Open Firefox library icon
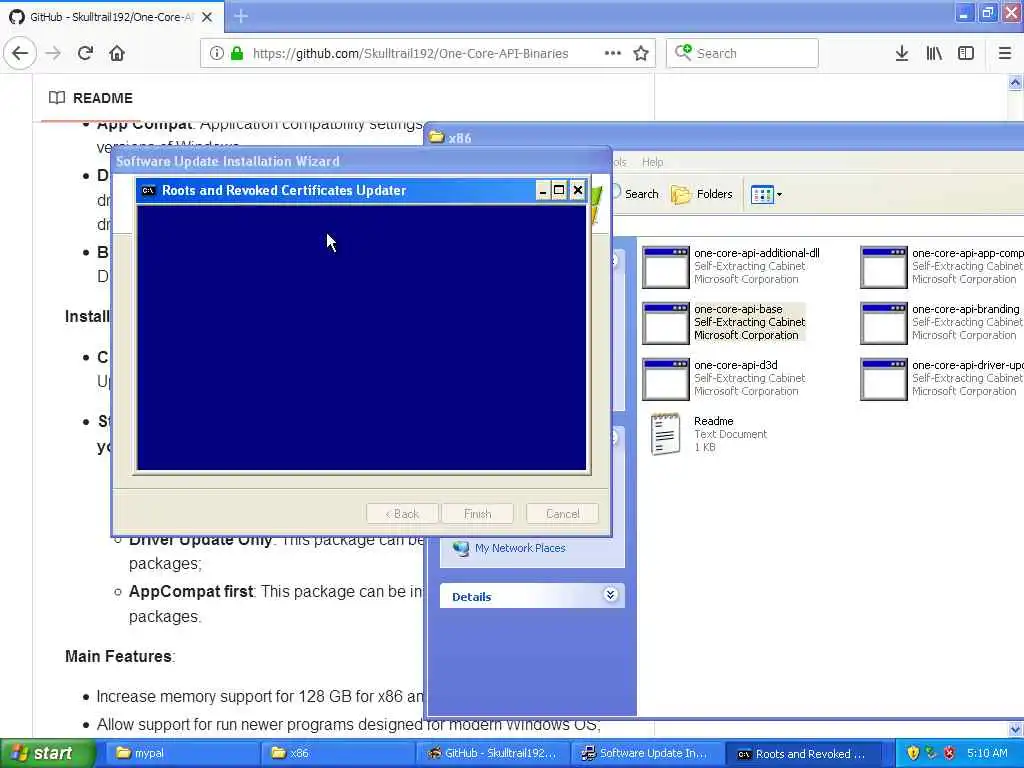1024x768 pixels. 934,53
